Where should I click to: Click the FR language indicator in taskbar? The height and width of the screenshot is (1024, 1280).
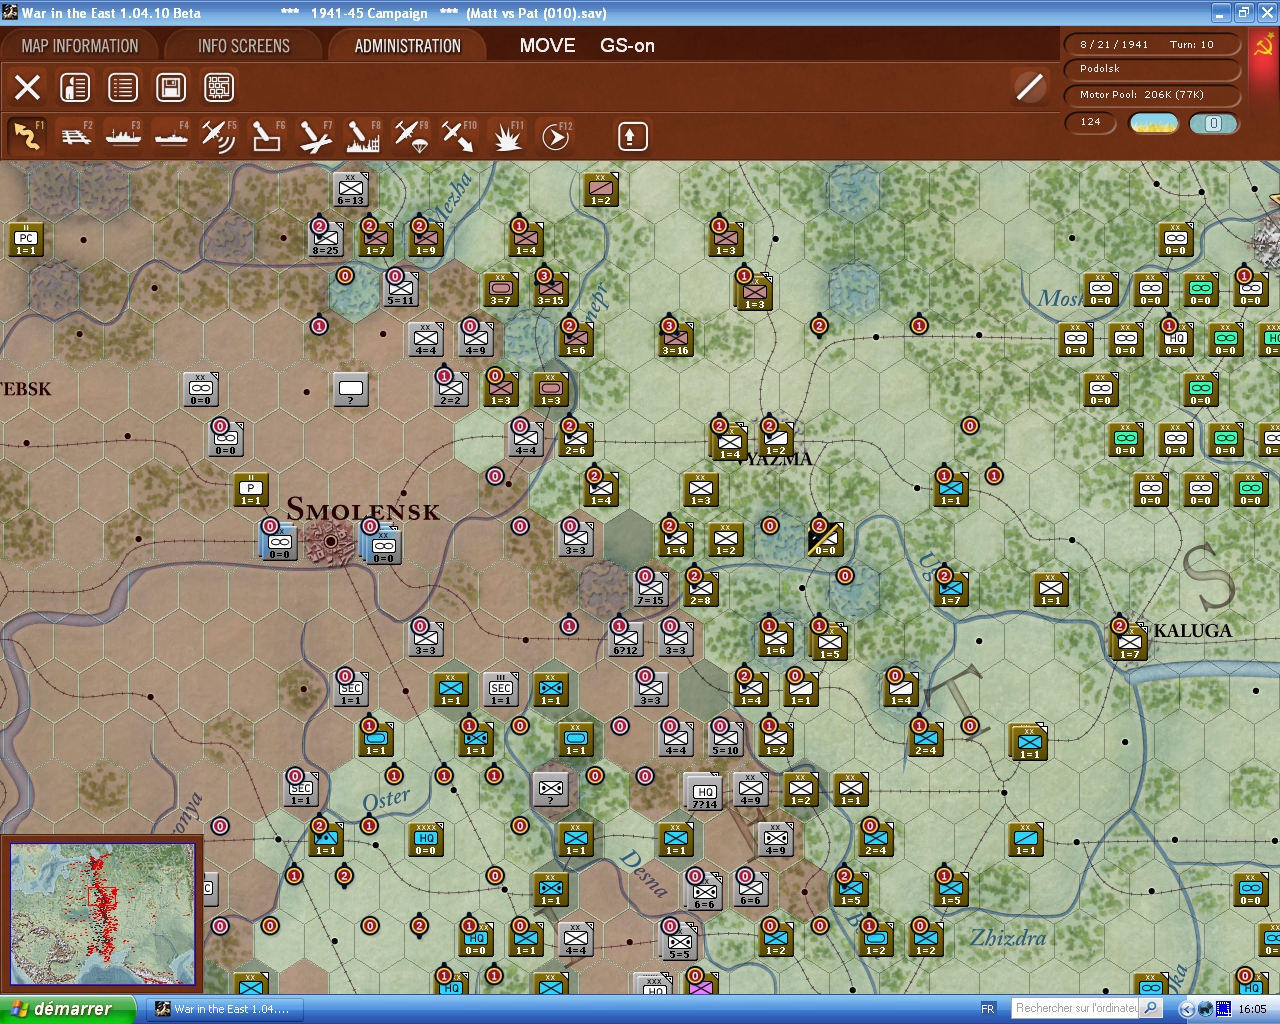[x=988, y=1009]
